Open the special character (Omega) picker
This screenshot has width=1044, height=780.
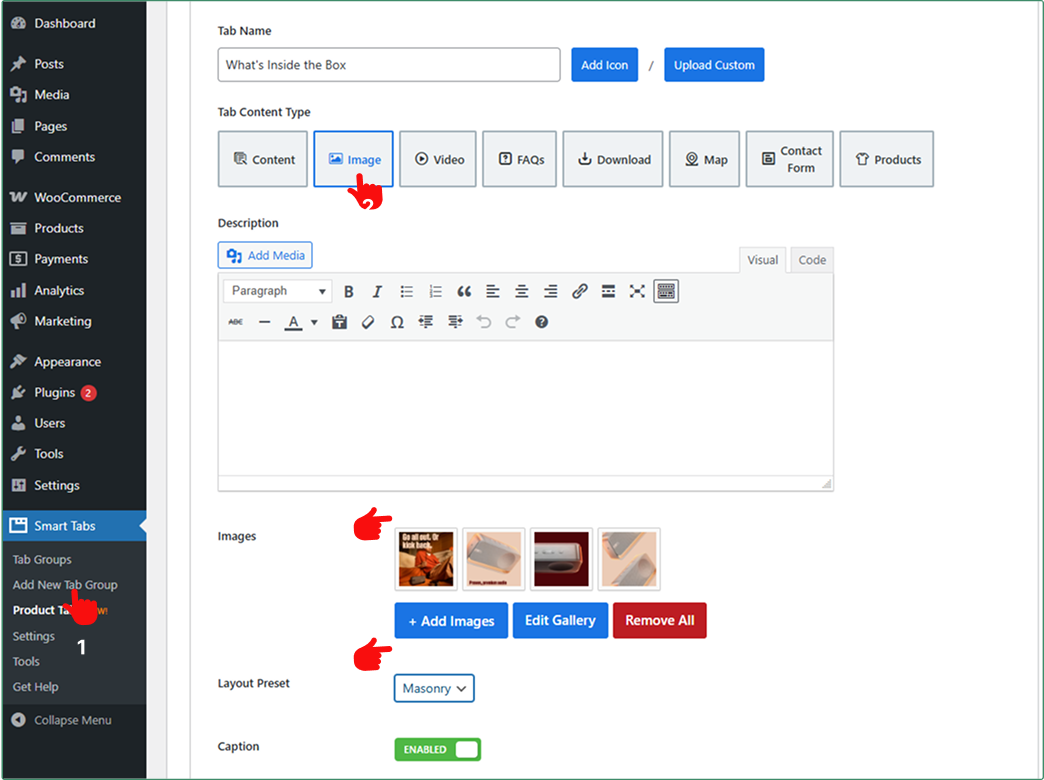397,322
